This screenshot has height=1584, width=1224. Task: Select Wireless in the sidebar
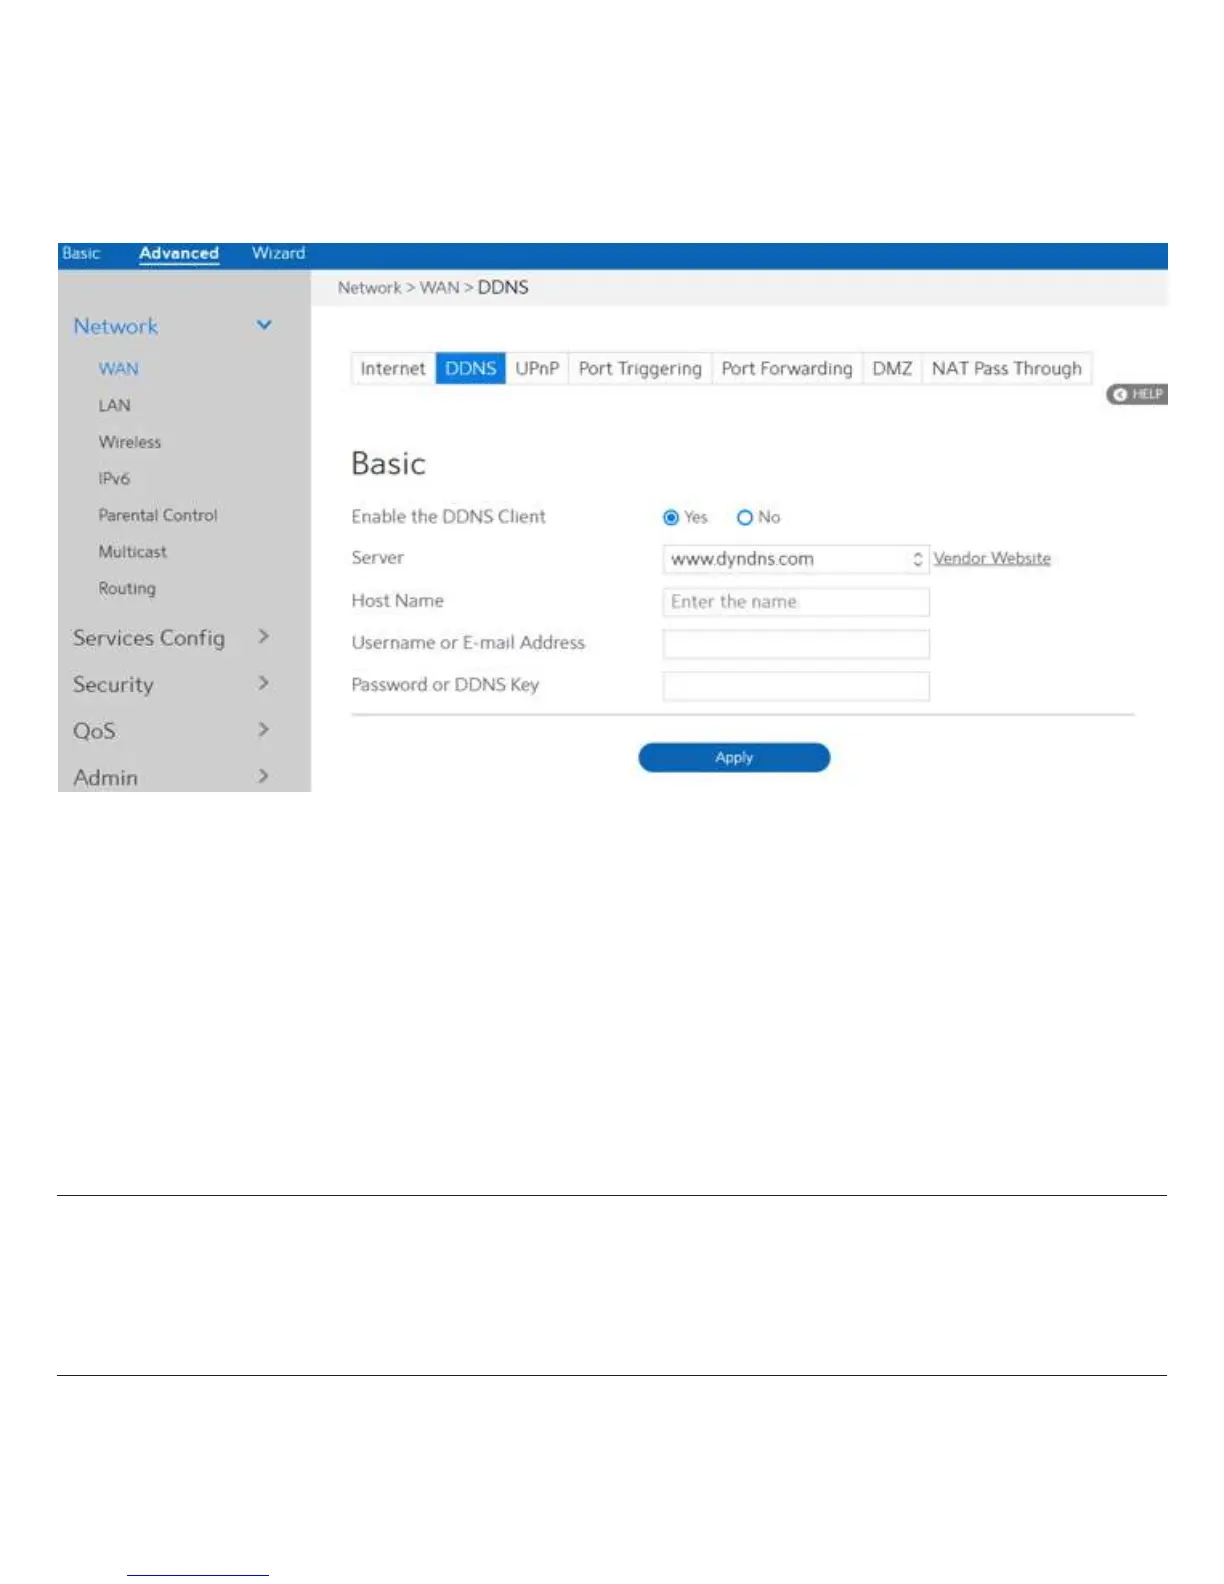[129, 442]
